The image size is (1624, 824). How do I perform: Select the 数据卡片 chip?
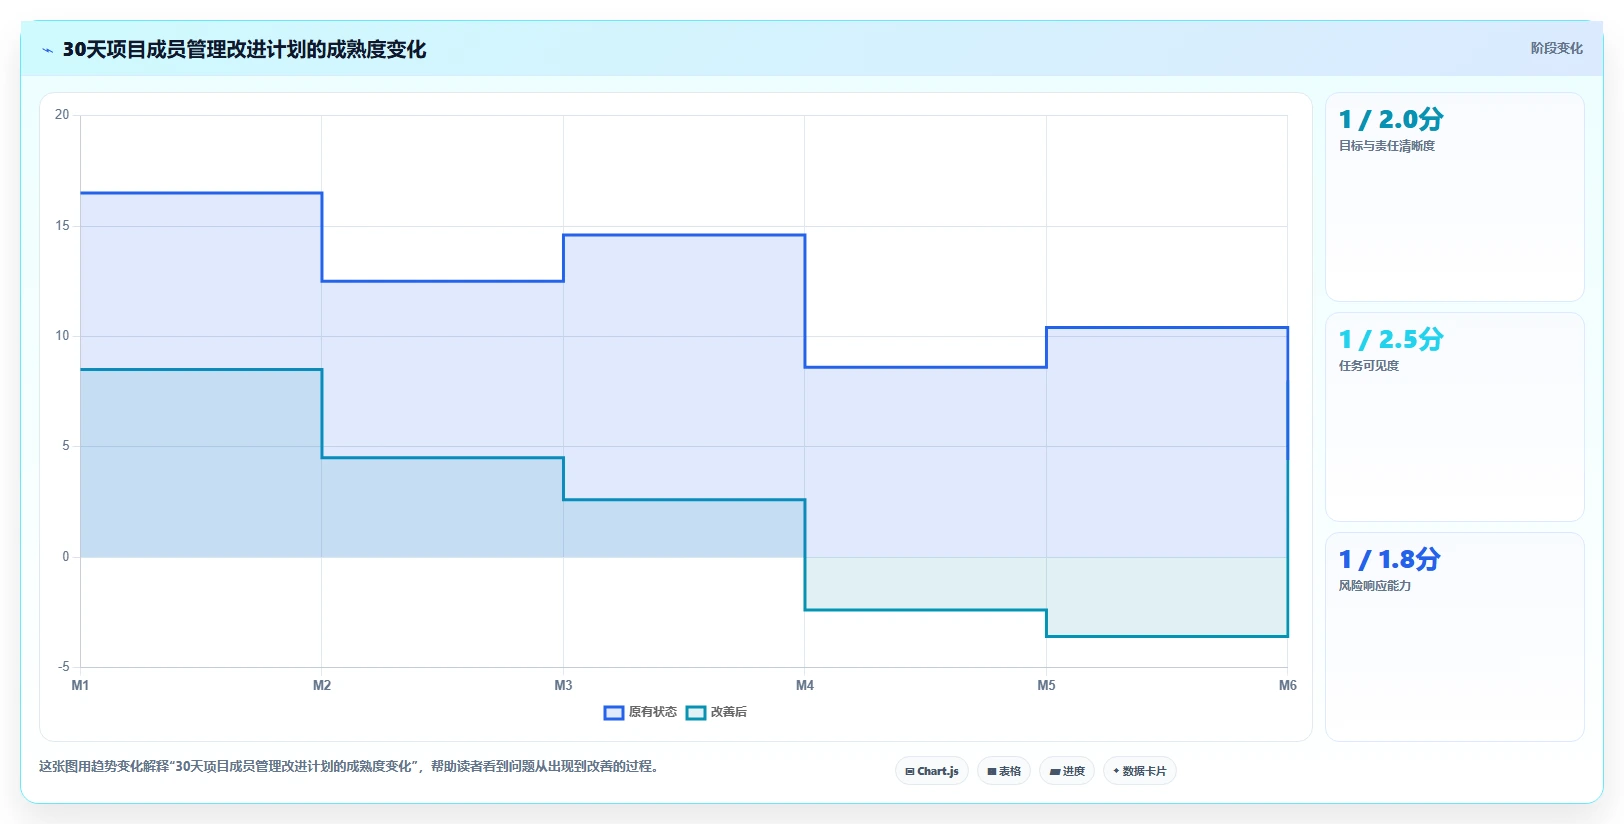coord(1140,771)
